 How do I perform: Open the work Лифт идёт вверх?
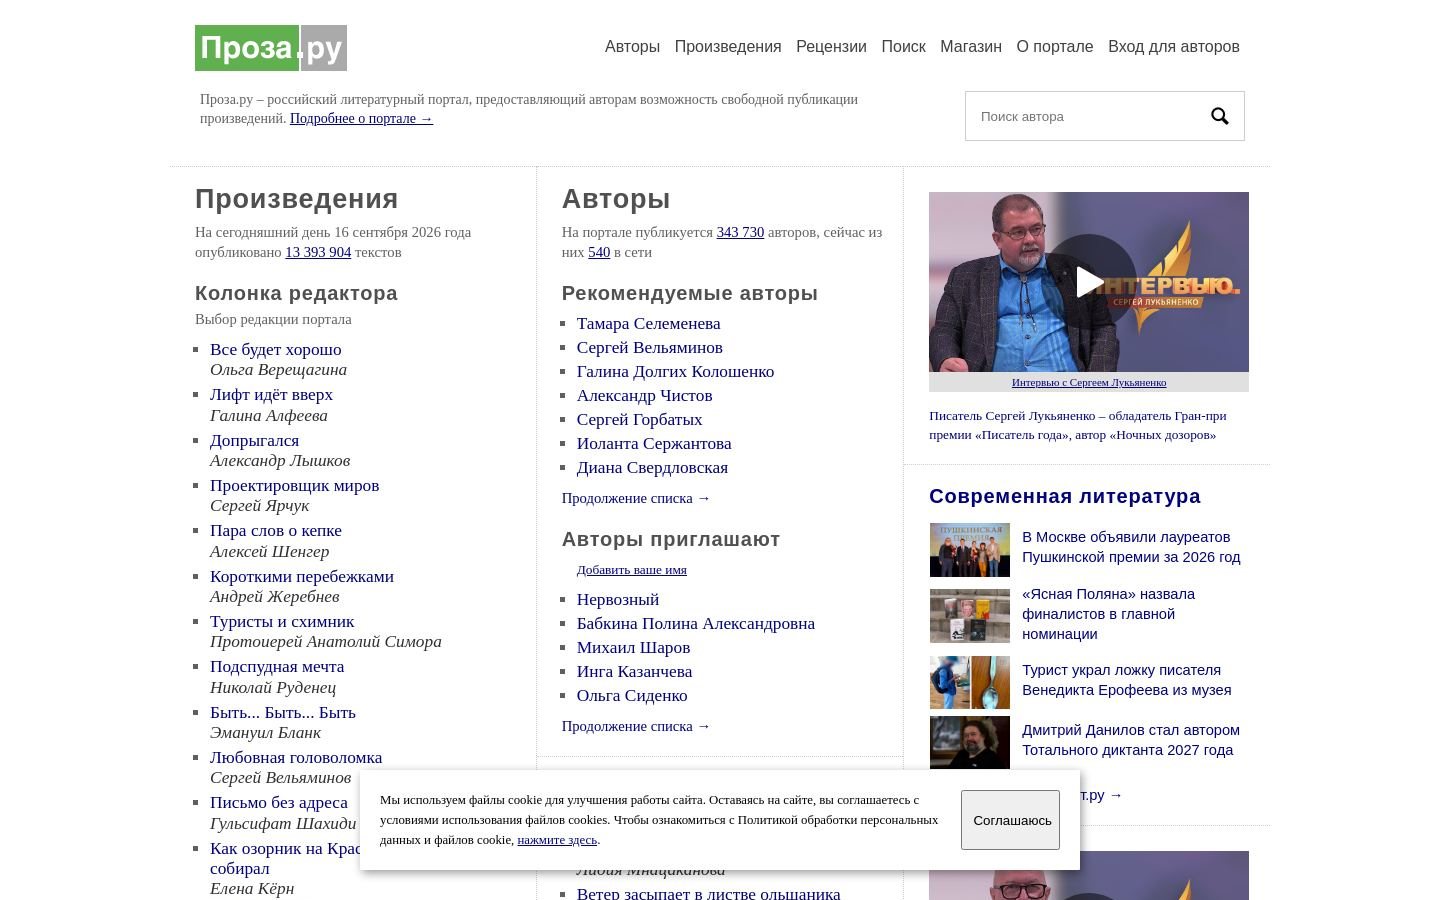tap(271, 394)
